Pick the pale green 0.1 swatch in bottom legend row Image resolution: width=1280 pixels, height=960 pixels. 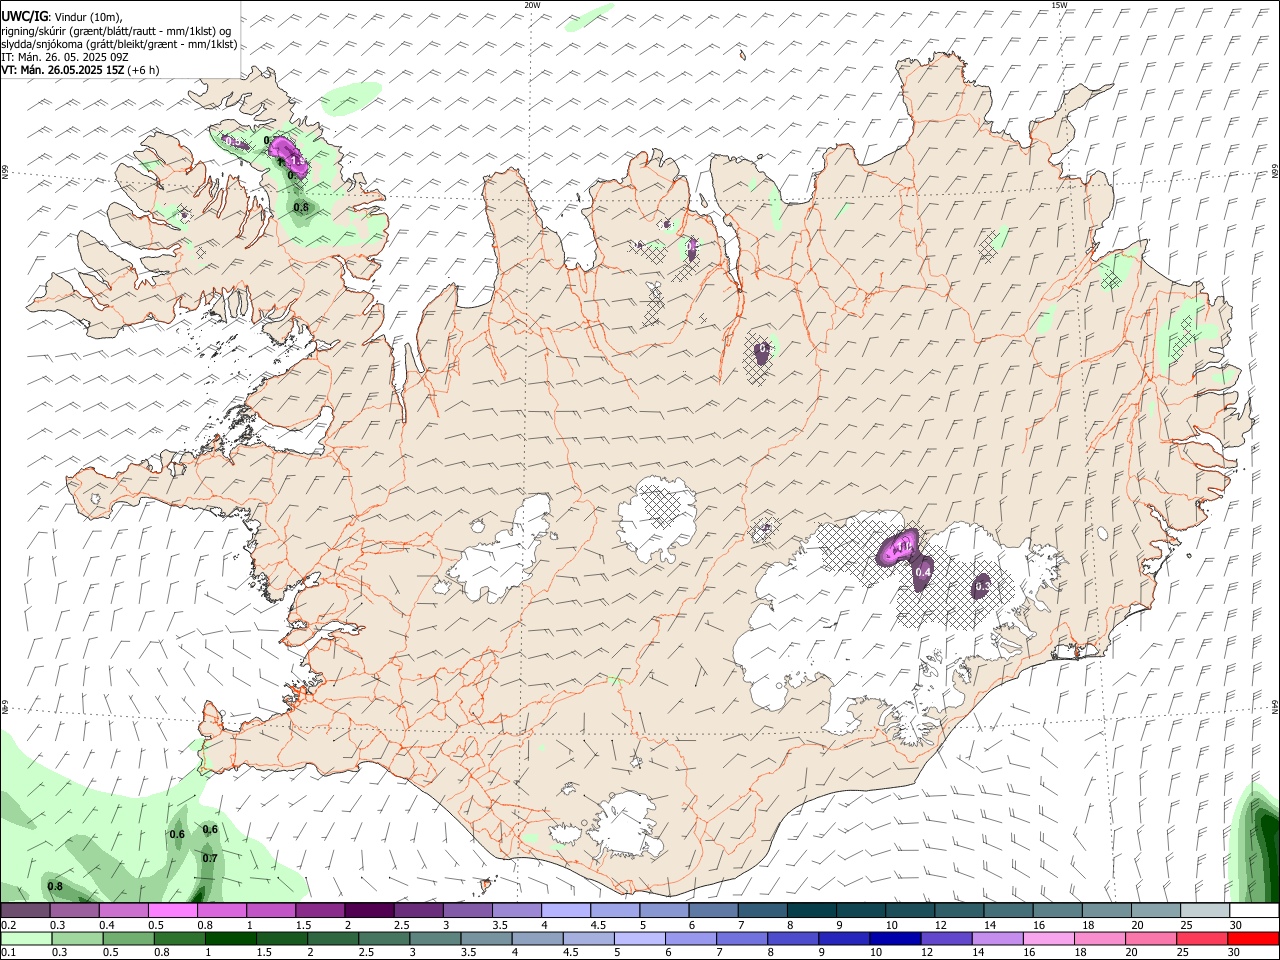coord(26,939)
